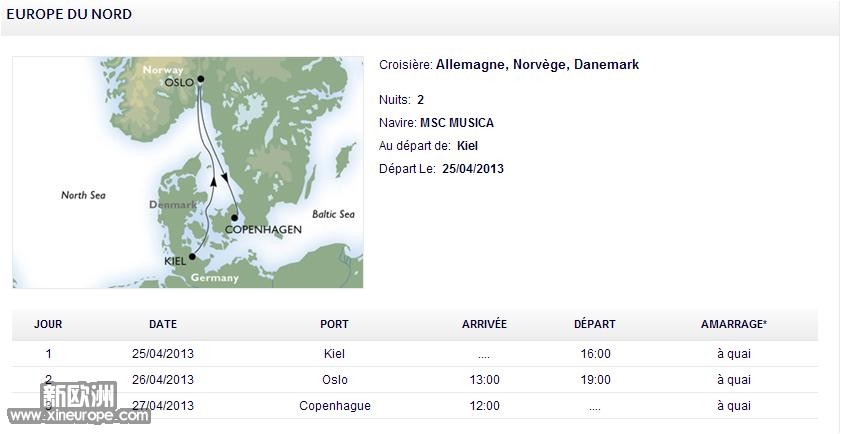Click the DÉPART column header
The width and height of the screenshot is (853, 434).
(x=595, y=324)
